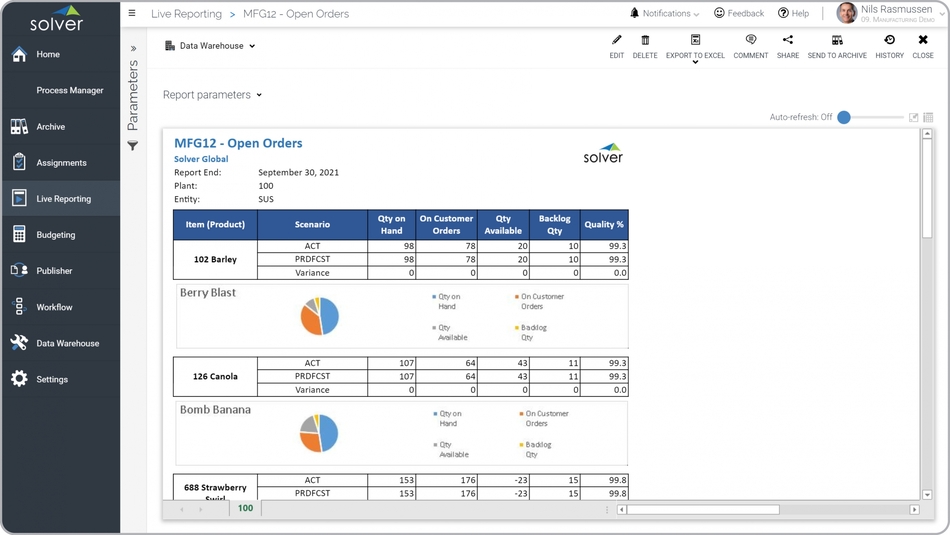Viewport: 950px width, 535px height.
Task: Share the report via Share icon
Action: point(788,41)
